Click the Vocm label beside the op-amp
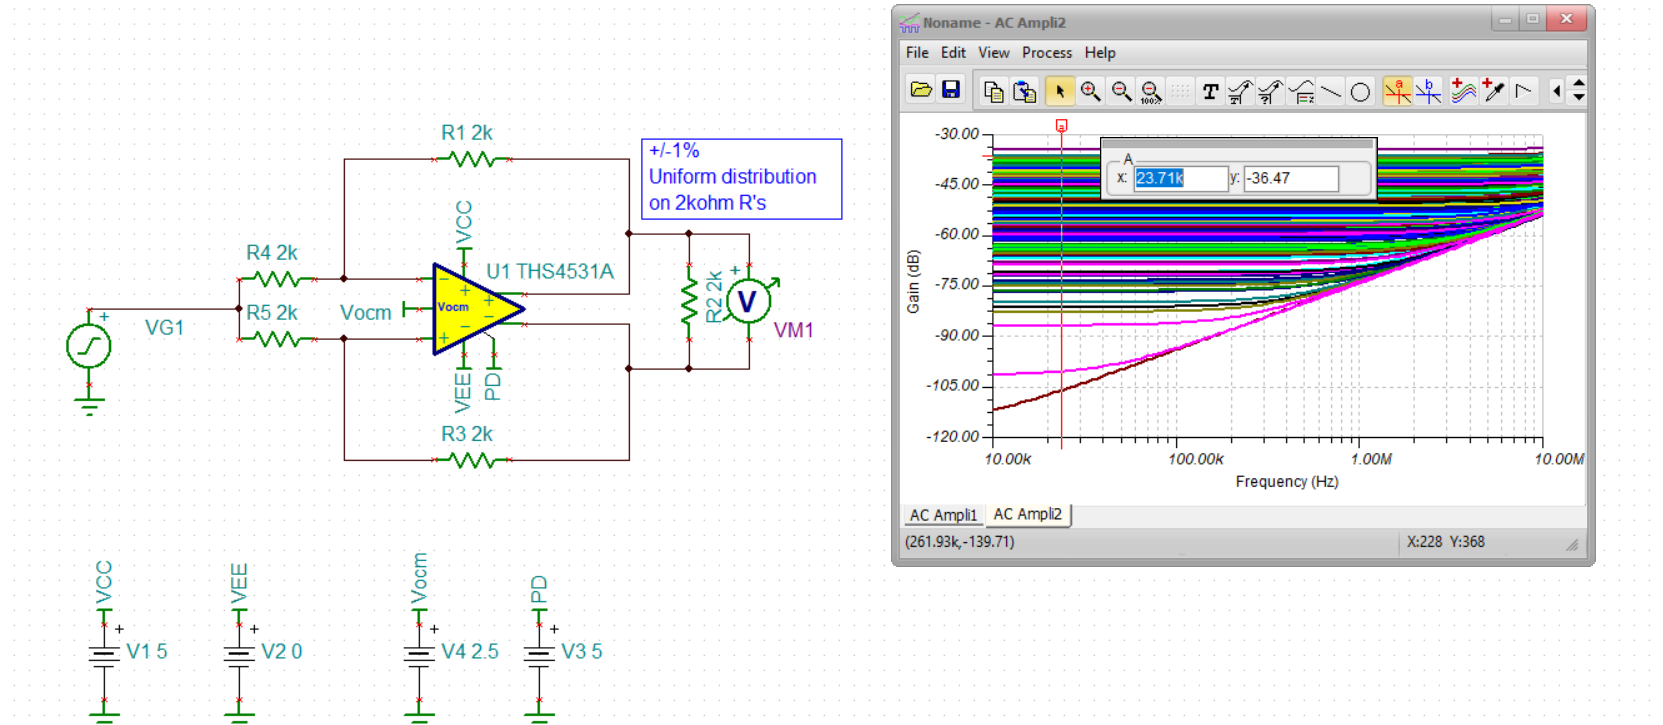The width and height of the screenshot is (1663, 725). (365, 313)
